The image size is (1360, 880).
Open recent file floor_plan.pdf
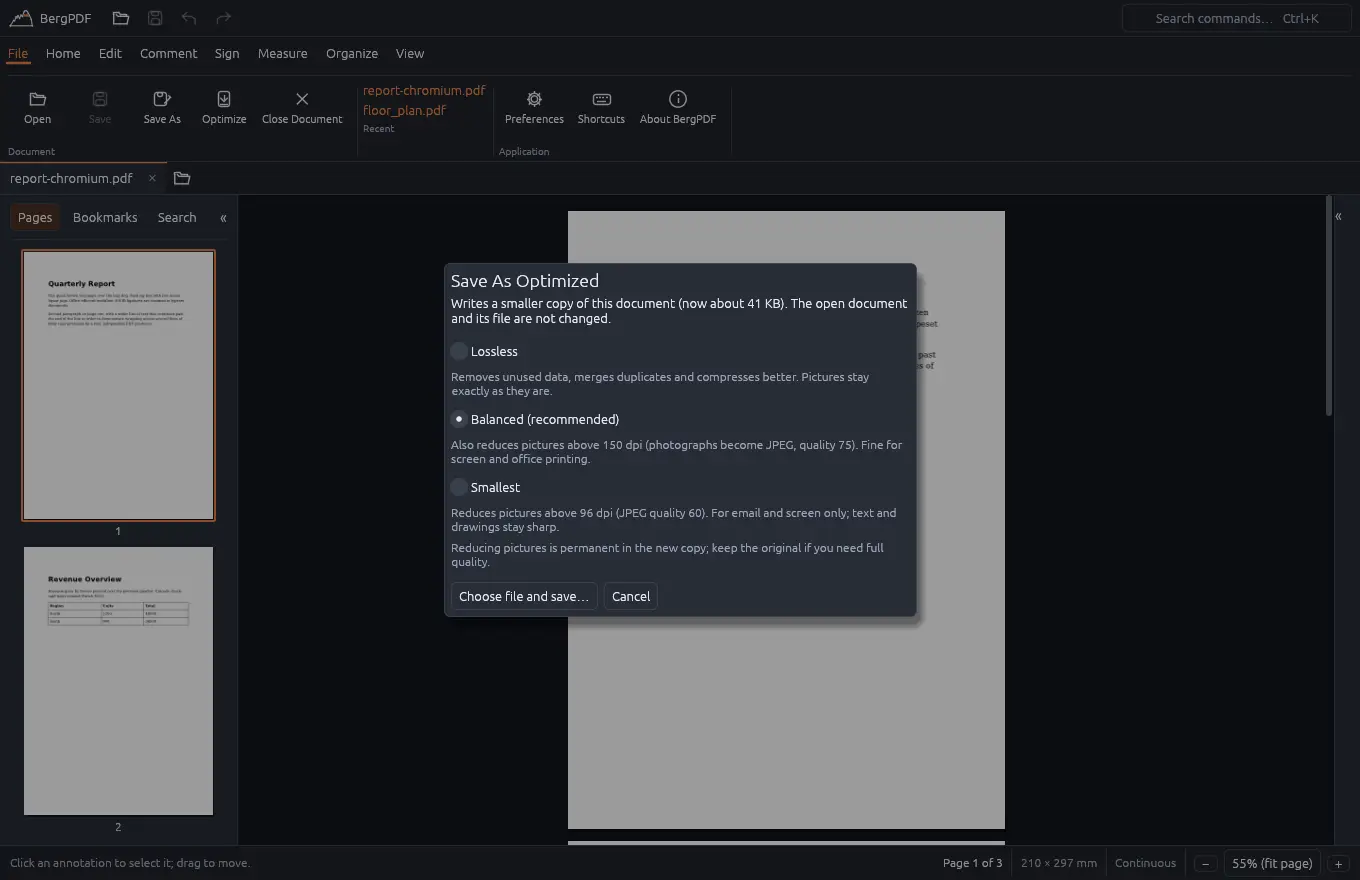pos(404,110)
